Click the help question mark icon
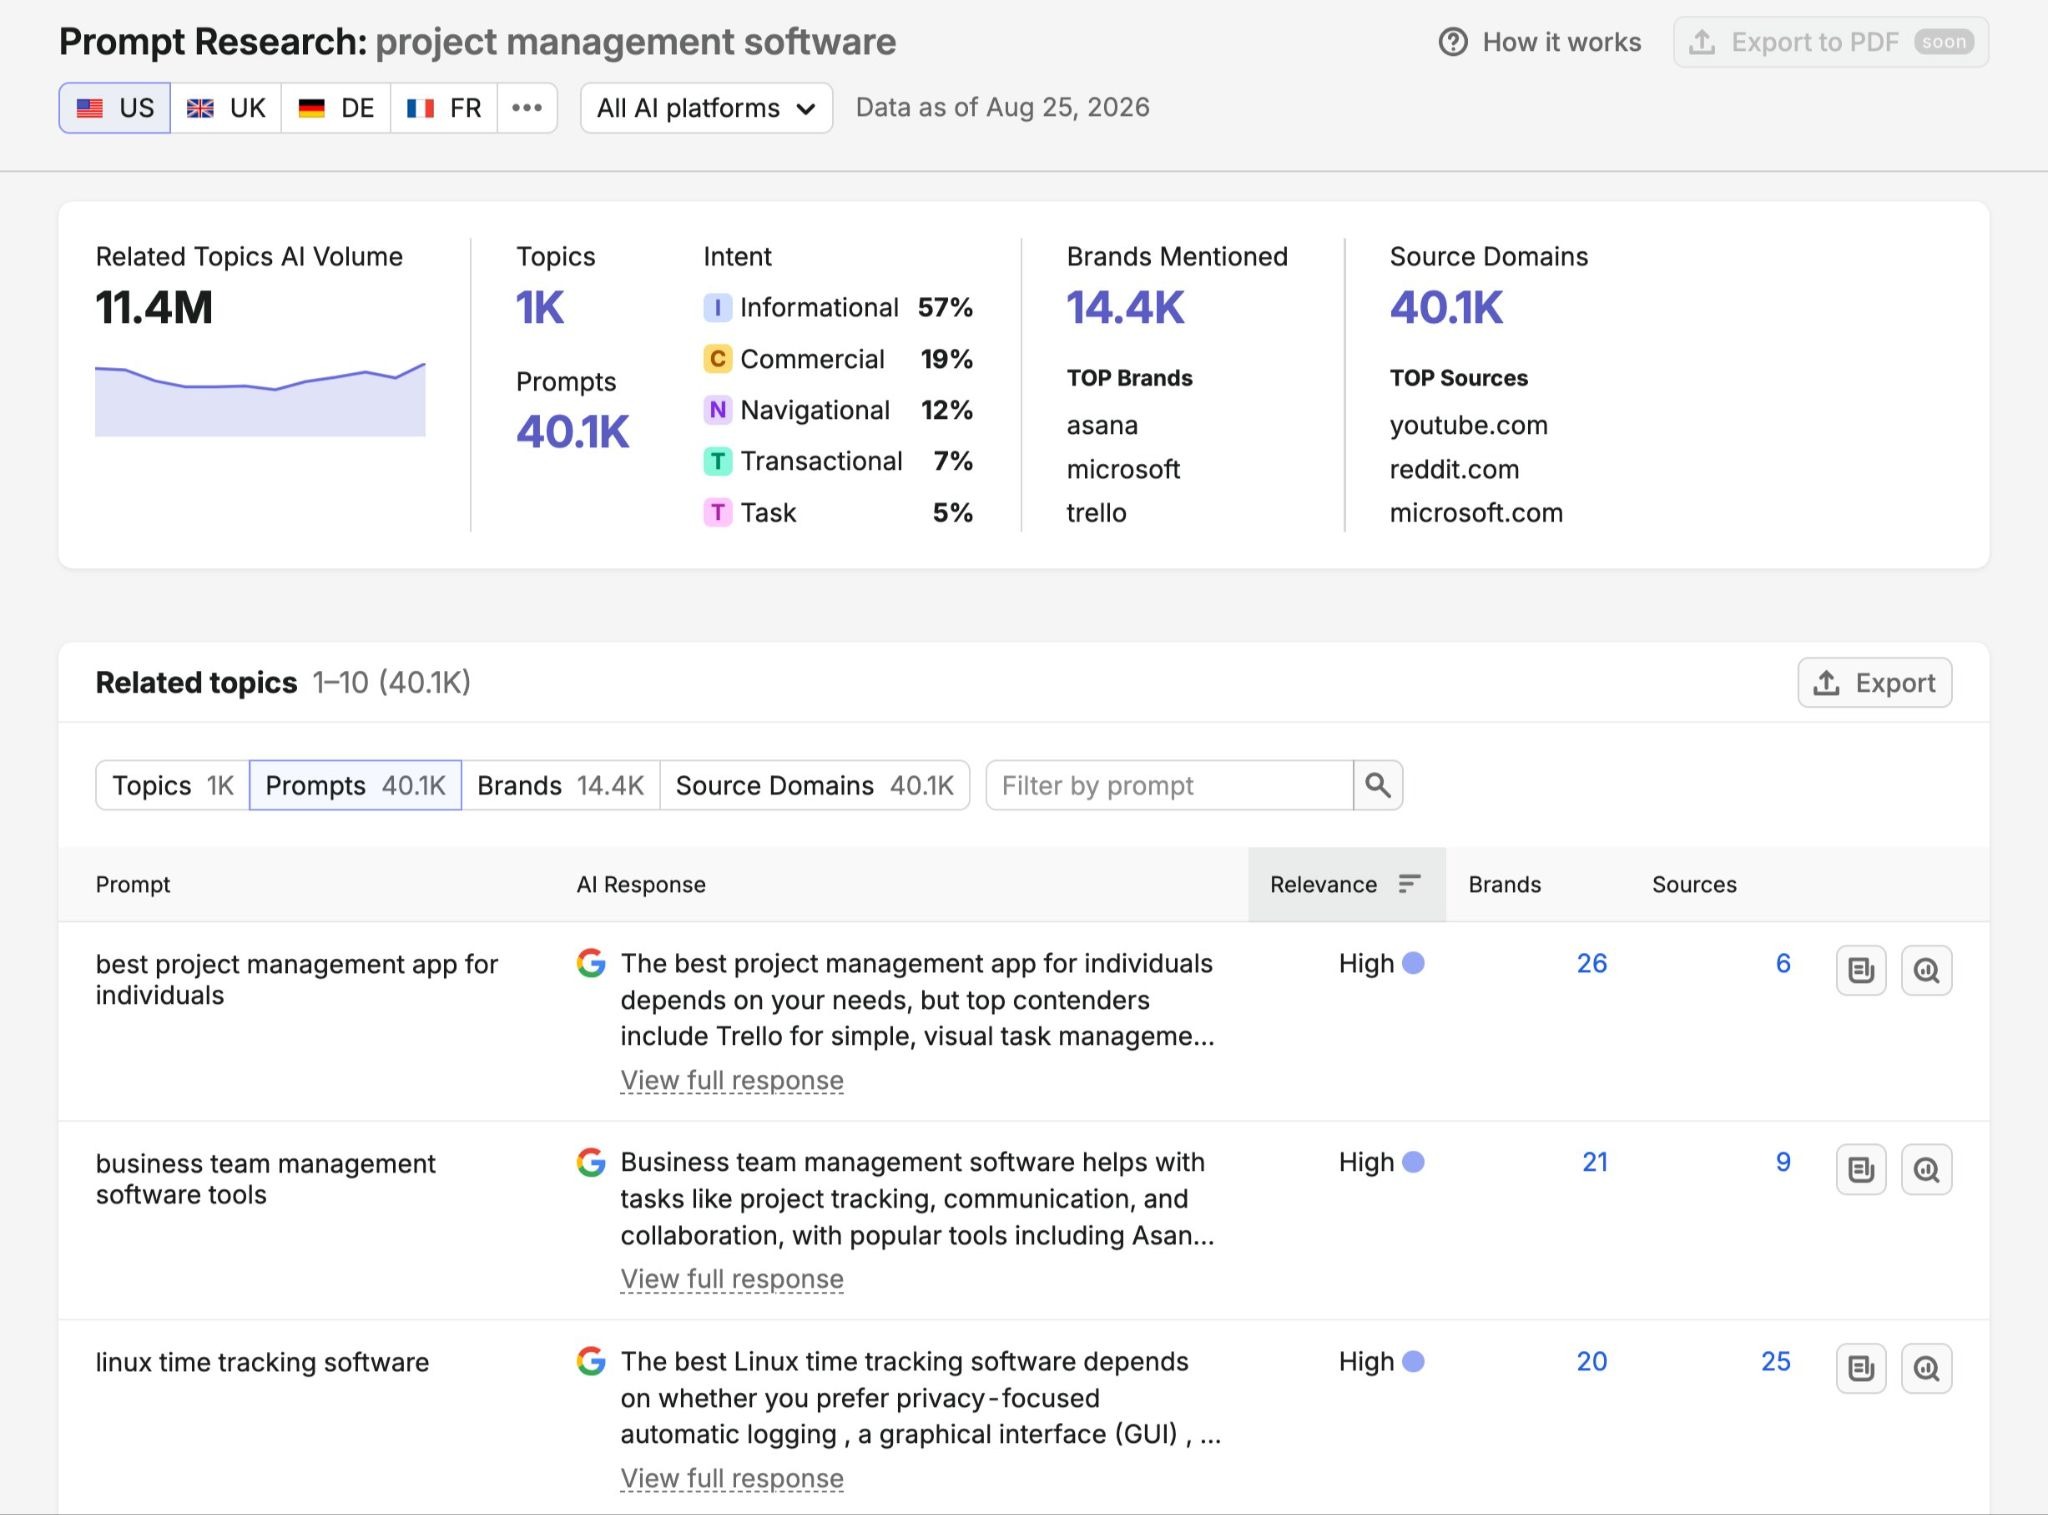This screenshot has width=2048, height=1515. pyautogui.click(x=1453, y=42)
